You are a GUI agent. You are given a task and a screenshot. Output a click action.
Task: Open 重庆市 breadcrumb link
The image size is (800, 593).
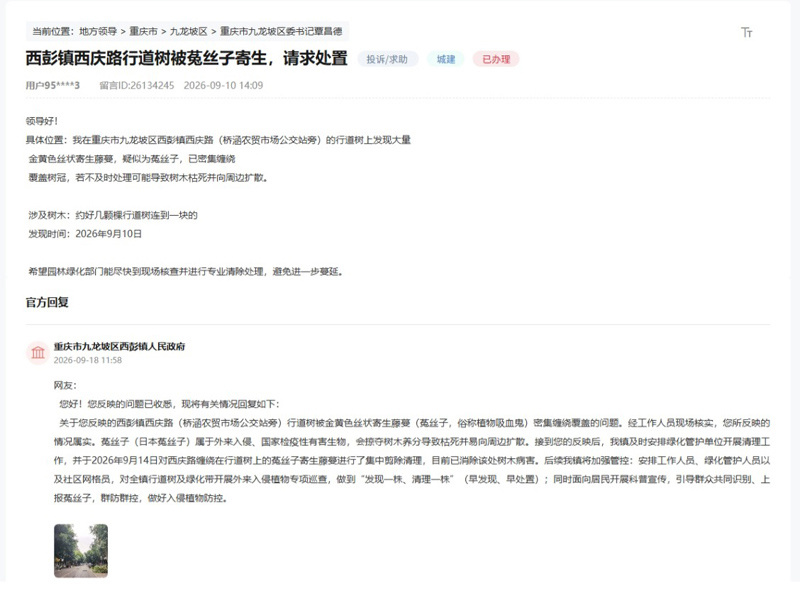pos(143,31)
